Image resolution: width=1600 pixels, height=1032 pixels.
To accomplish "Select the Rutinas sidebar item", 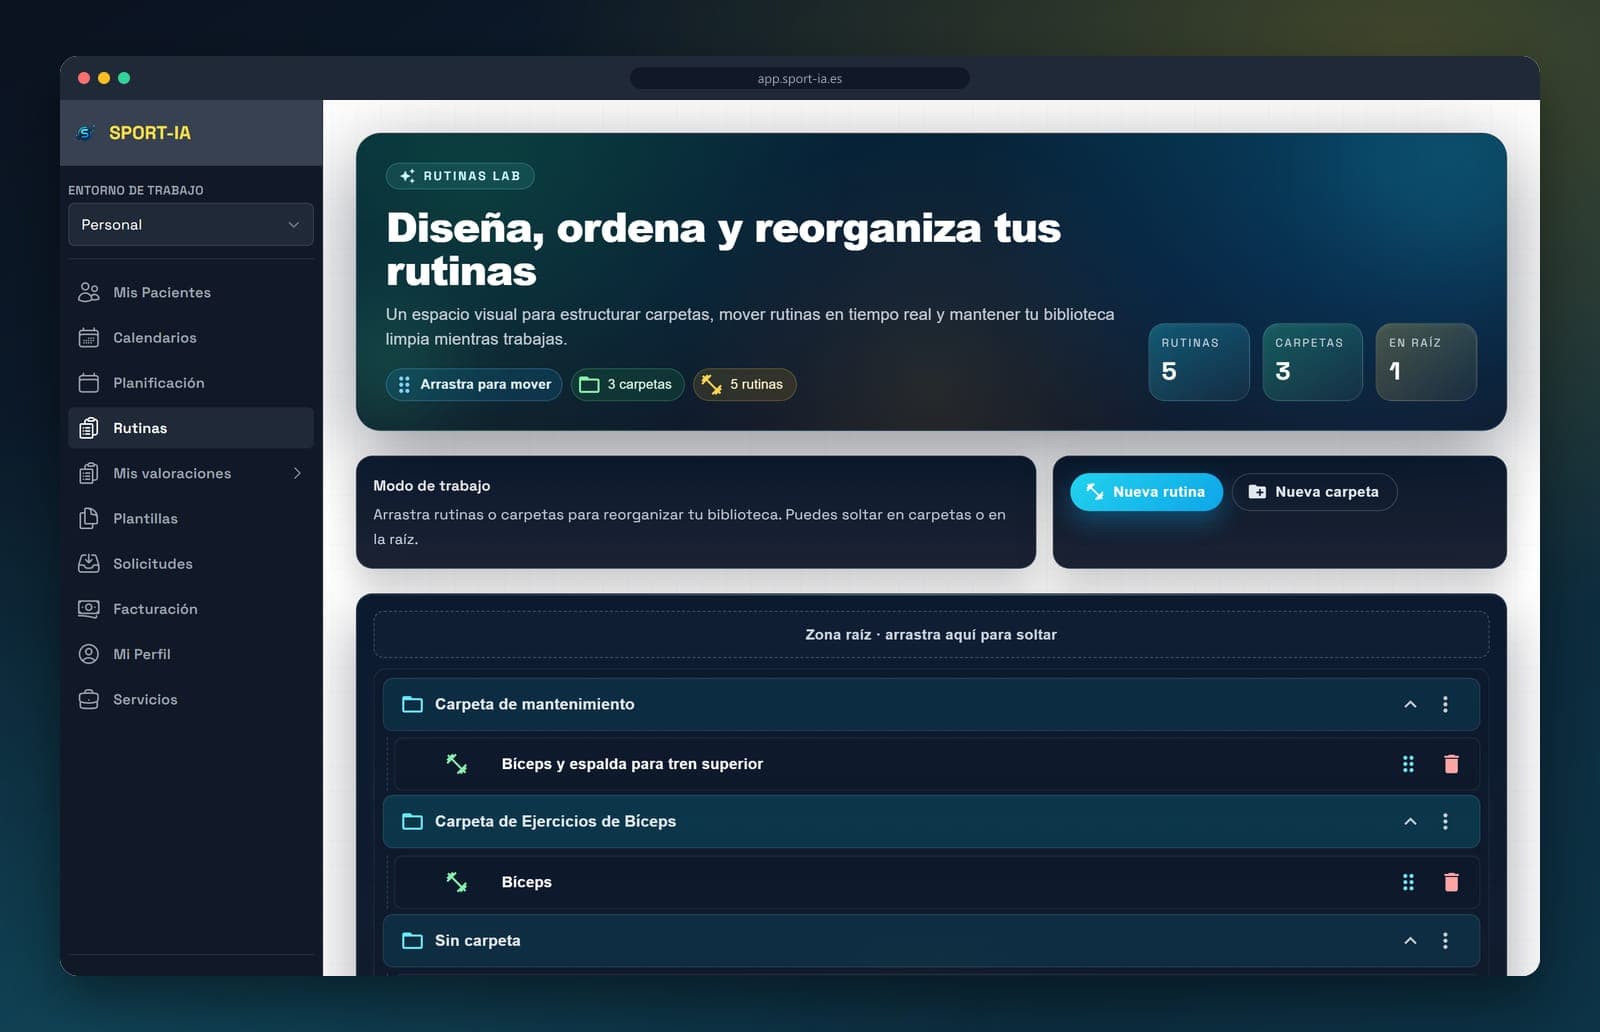I will [190, 428].
